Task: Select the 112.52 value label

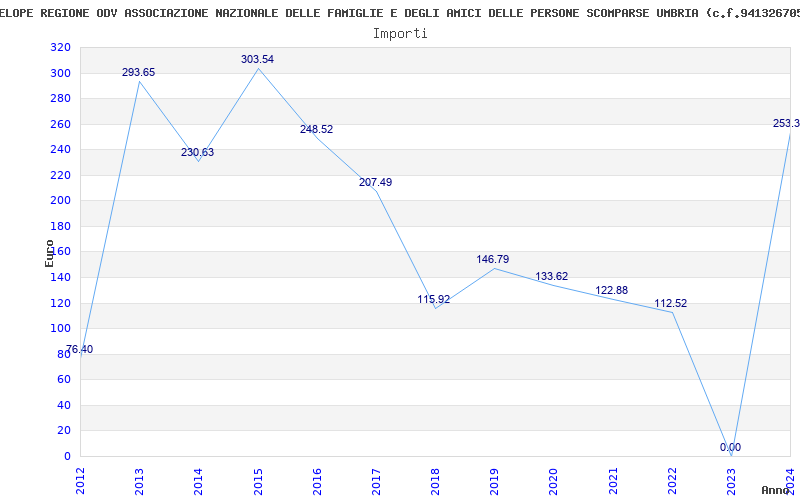Action: (671, 304)
